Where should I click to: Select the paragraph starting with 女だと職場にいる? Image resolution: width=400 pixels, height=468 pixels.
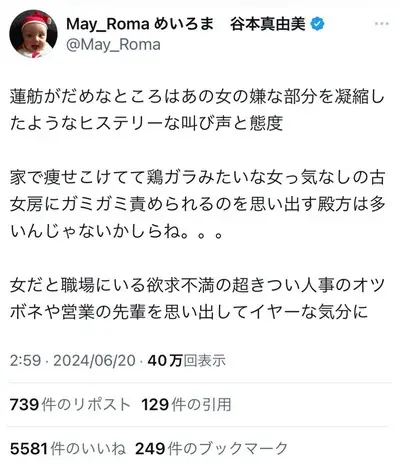click(197, 299)
